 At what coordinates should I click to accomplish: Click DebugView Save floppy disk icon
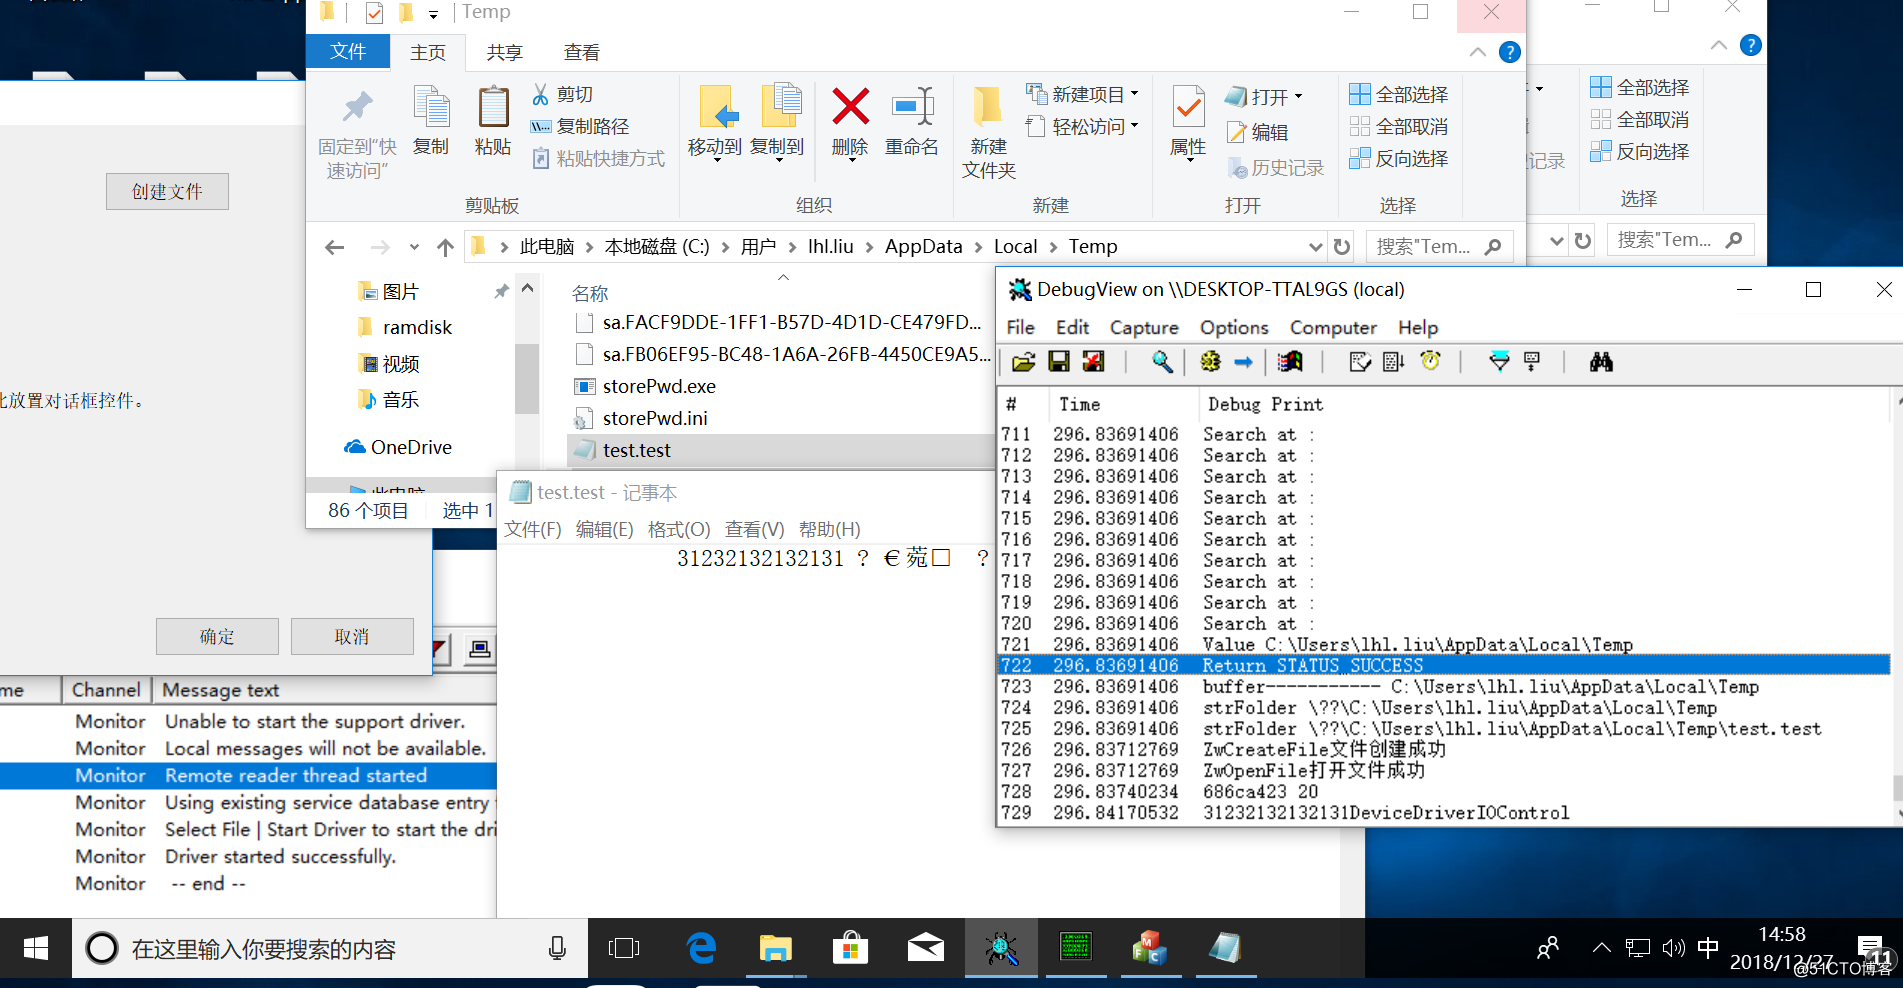(1059, 362)
